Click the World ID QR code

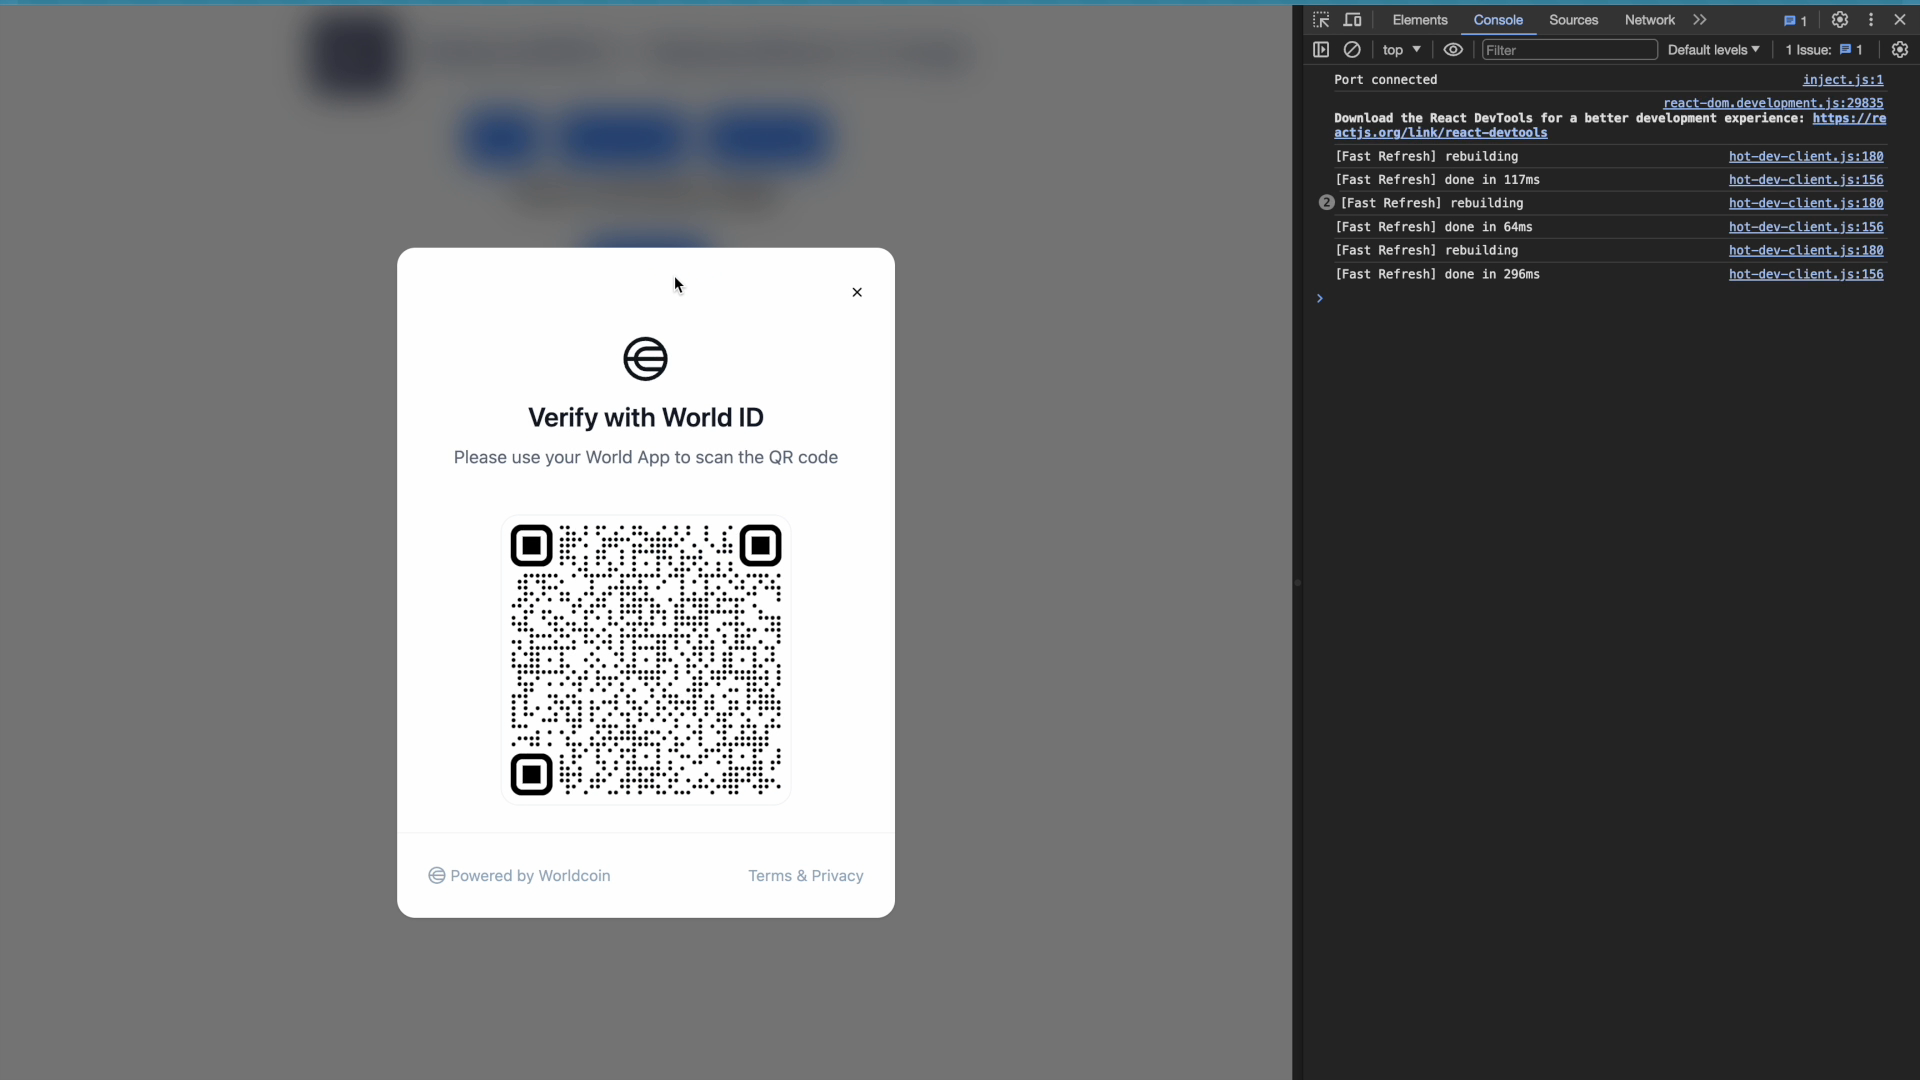[646, 660]
